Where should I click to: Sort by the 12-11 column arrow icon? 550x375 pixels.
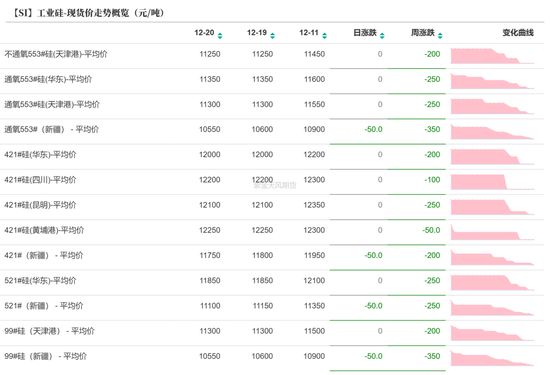point(324,35)
